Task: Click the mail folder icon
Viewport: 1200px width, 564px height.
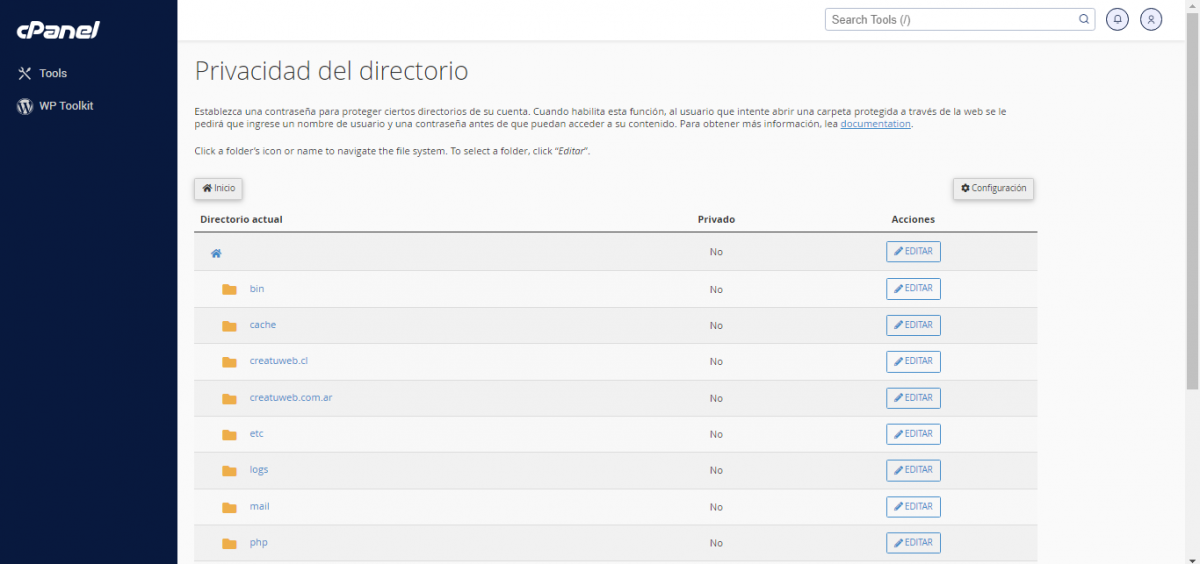Action: point(229,507)
